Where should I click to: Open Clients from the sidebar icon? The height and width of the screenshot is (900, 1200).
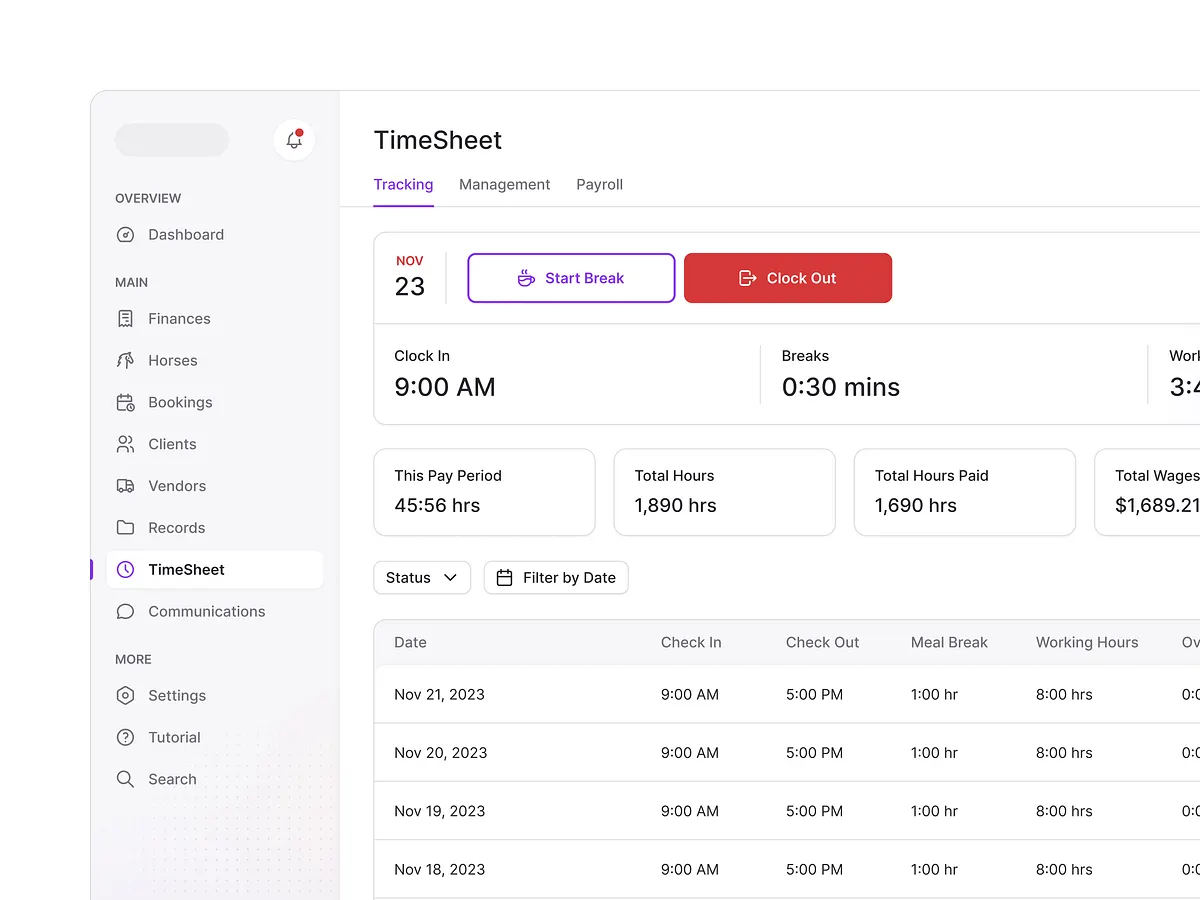pyautogui.click(x=125, y=444)
